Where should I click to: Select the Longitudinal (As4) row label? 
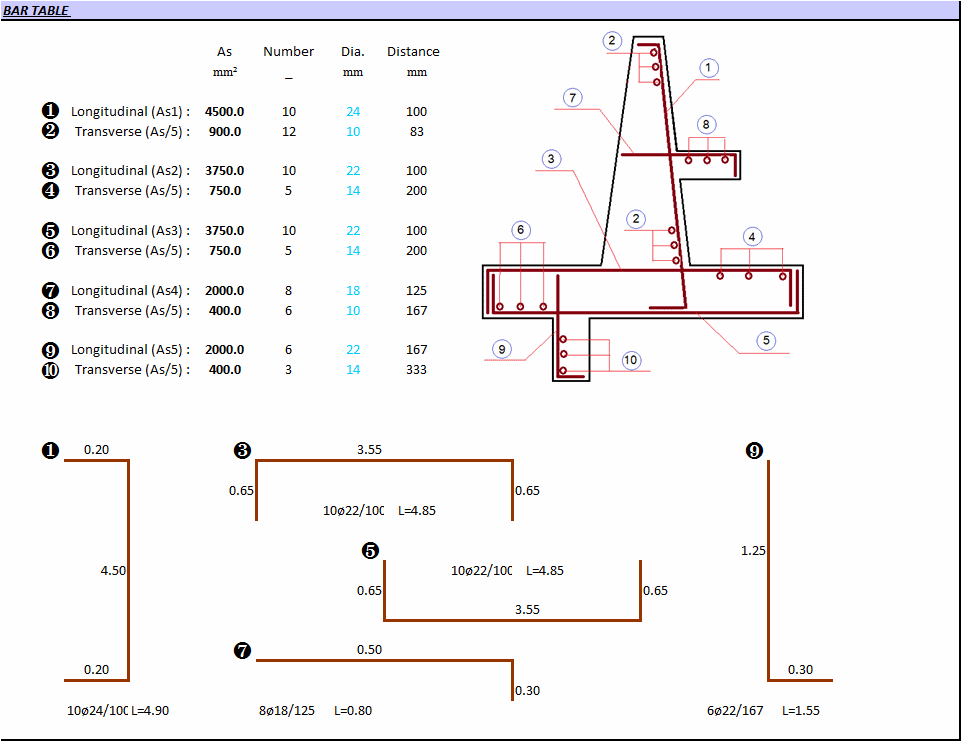pos(130,291)
